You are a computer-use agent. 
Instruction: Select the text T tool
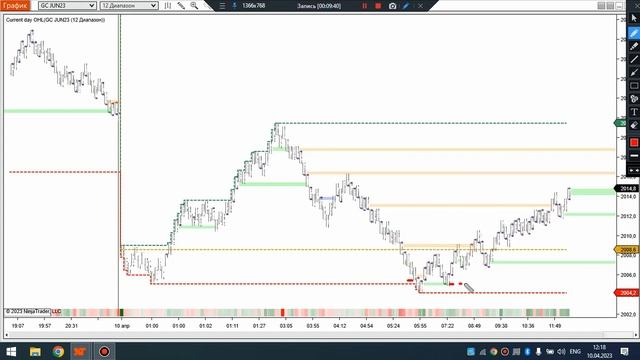634,112
